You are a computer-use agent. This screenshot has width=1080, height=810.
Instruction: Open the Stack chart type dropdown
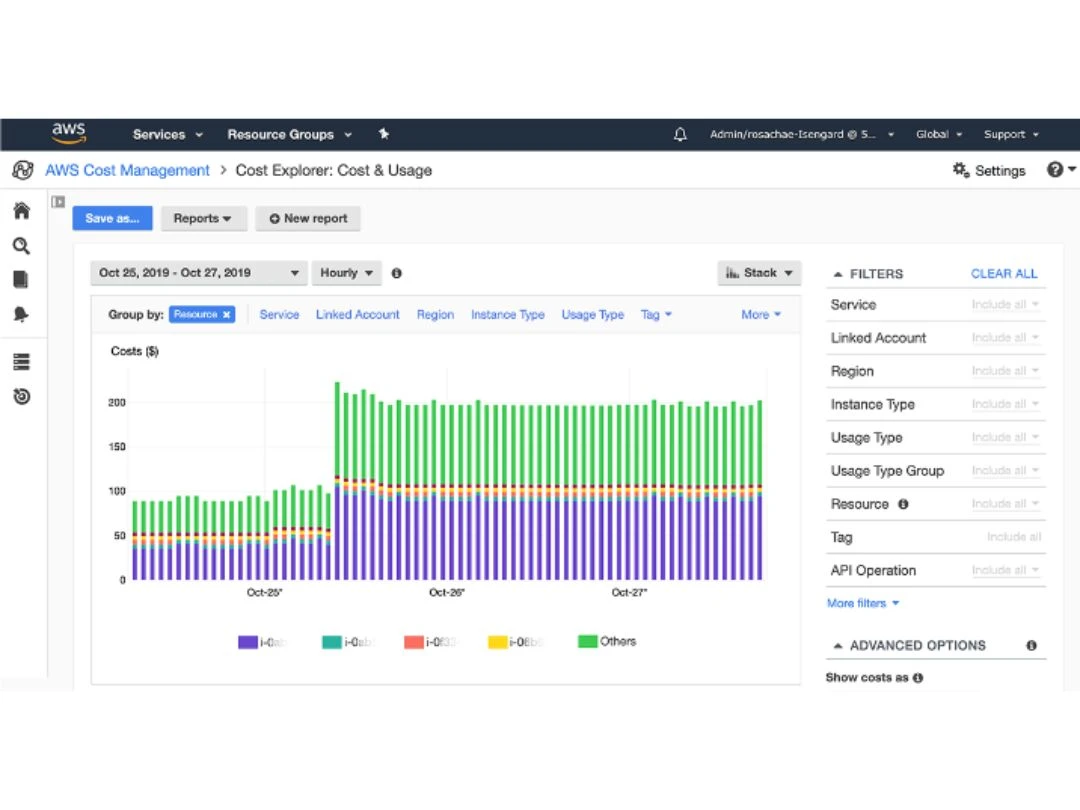(759, 273)
